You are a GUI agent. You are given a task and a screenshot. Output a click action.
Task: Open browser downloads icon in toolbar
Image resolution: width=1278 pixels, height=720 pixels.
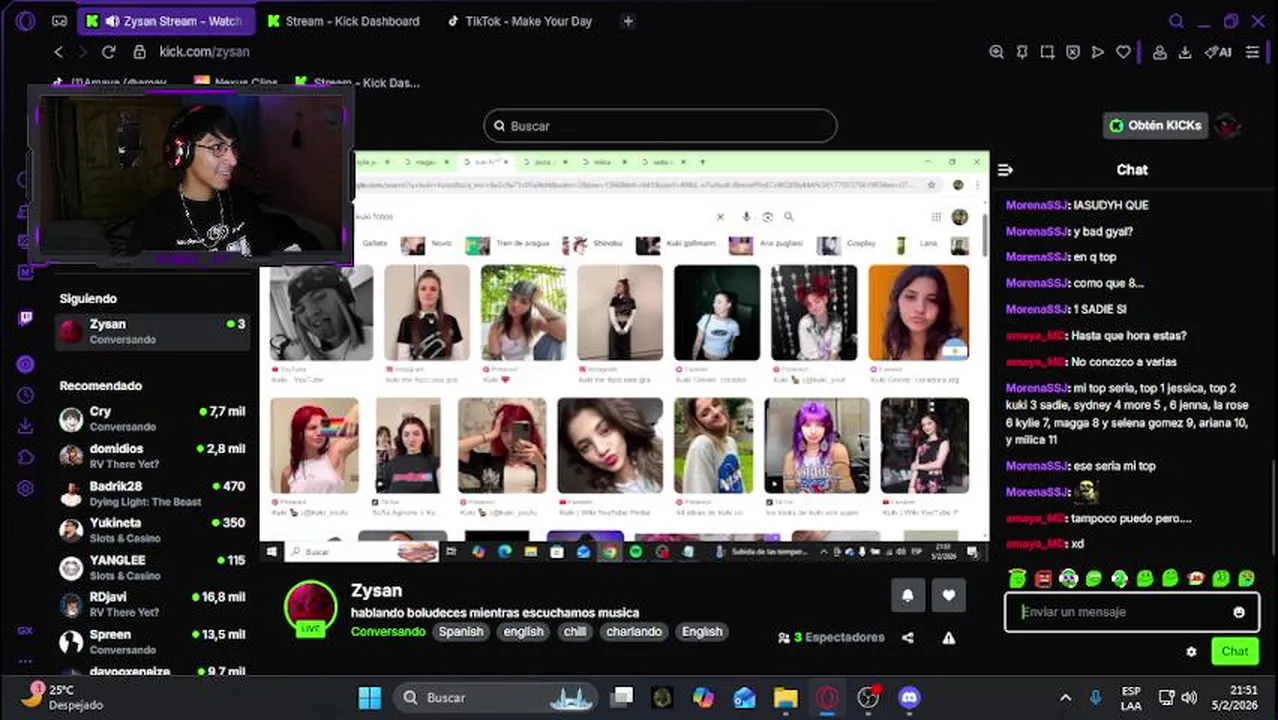coord(1185,52)
